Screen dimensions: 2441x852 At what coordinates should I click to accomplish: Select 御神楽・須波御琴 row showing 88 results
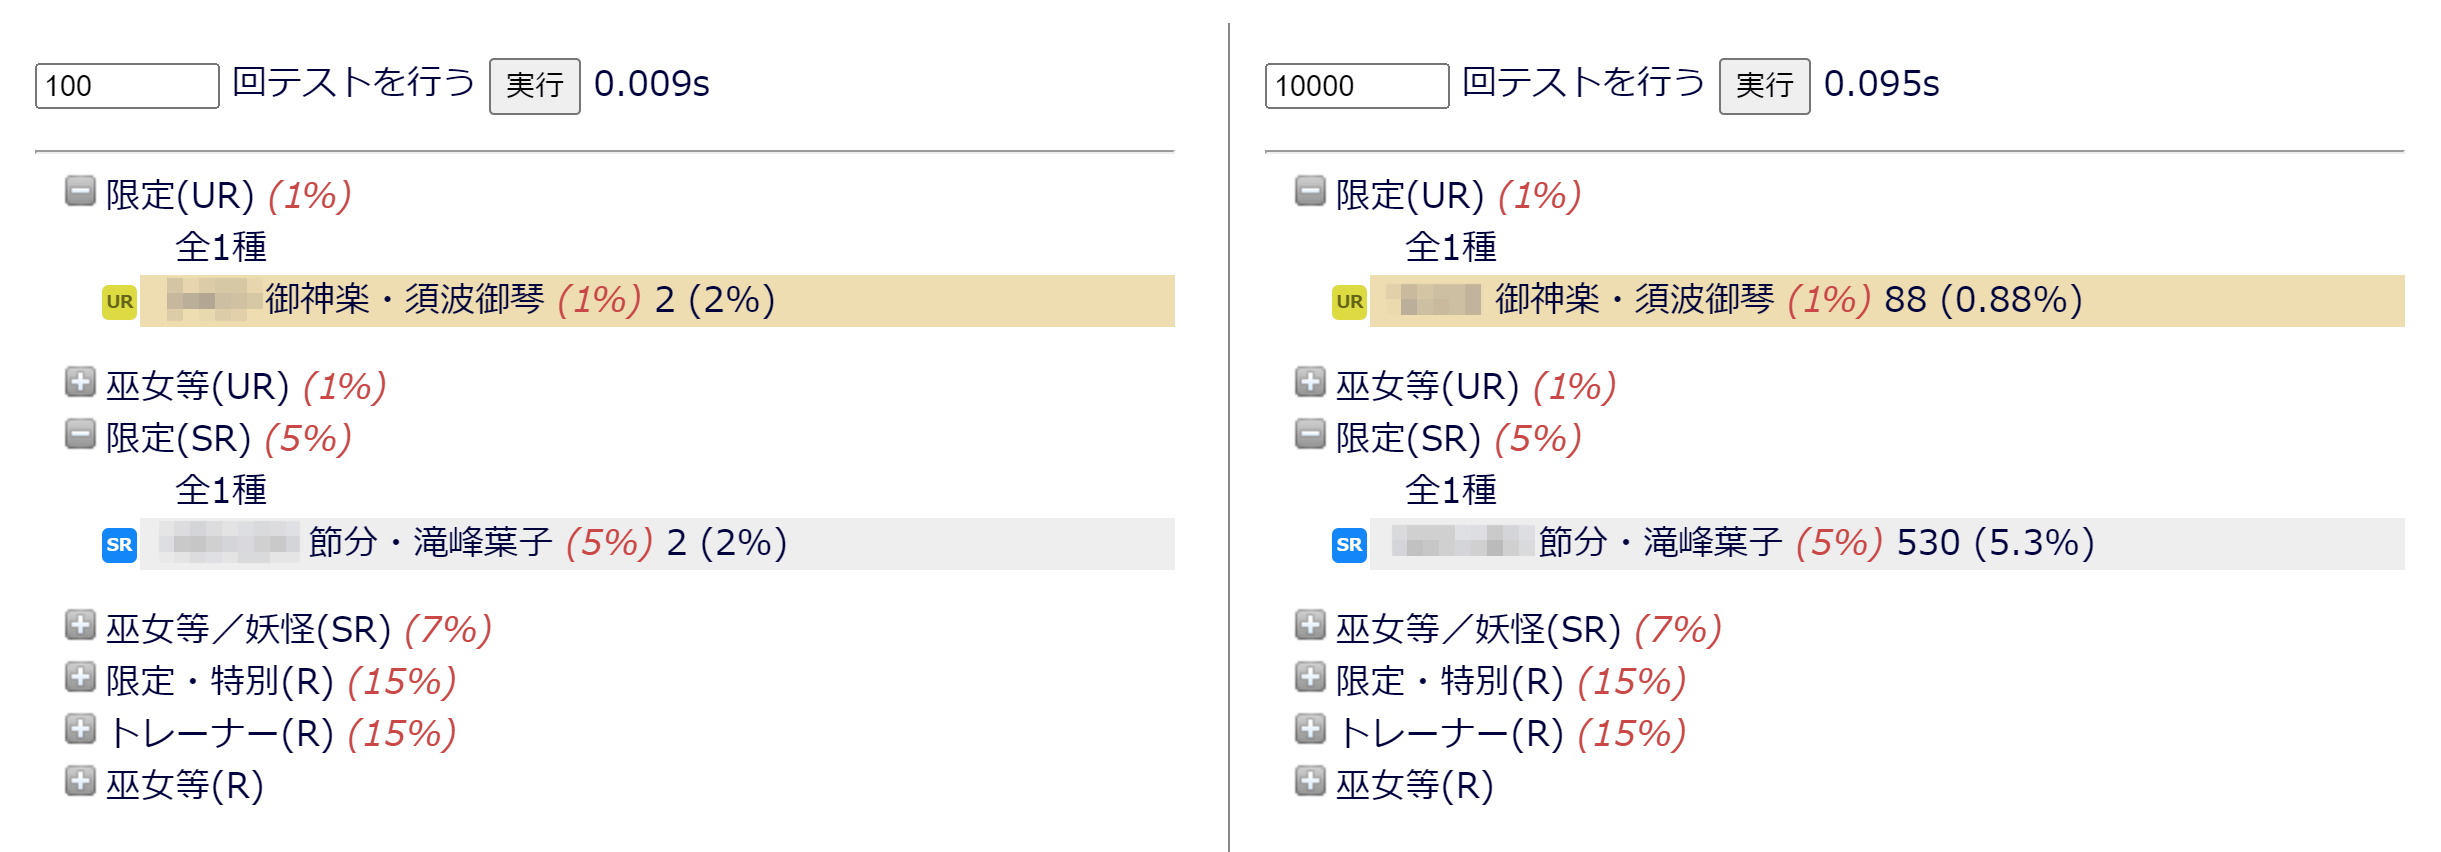tap(1885, 301)
